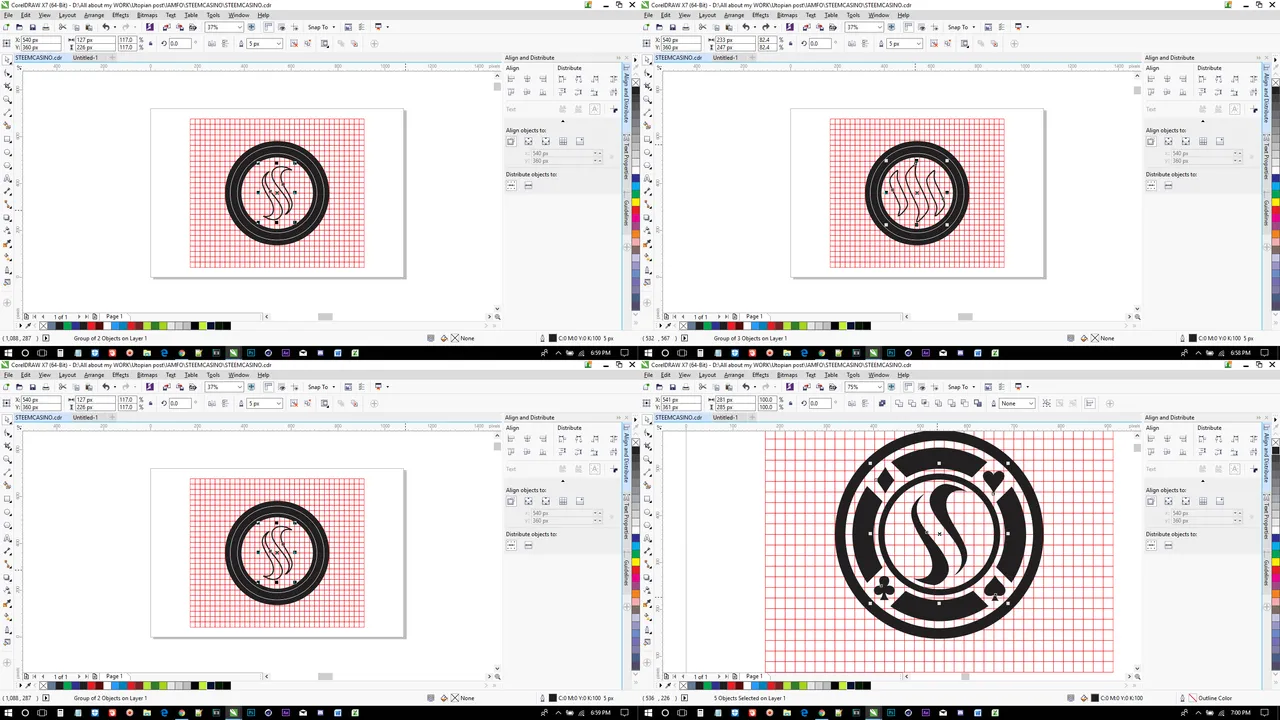Click horizontal scrollbar thumb in top-left window
This screenshot has height=720, width=1280.
(x=325, y=316)
